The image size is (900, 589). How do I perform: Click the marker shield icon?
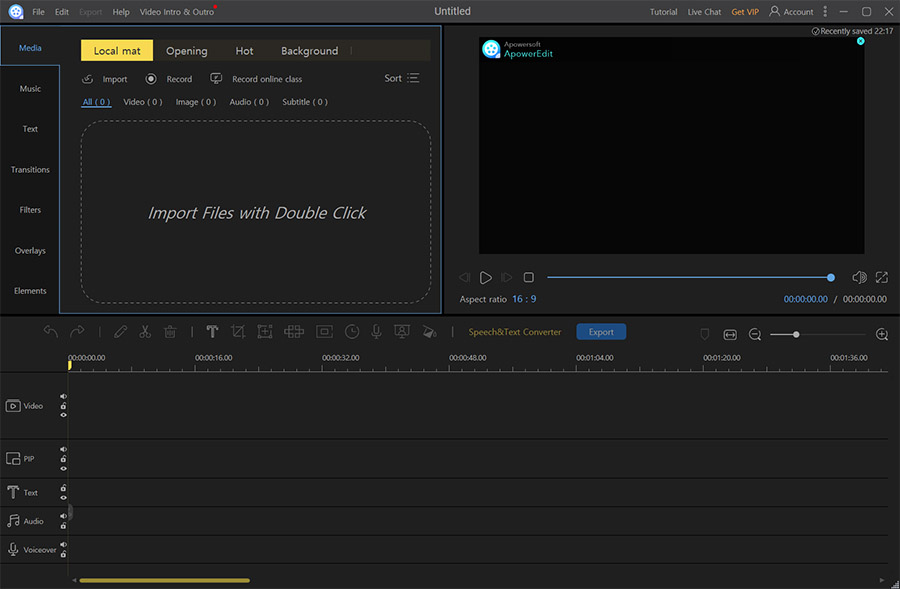click(x=705, y=334)
